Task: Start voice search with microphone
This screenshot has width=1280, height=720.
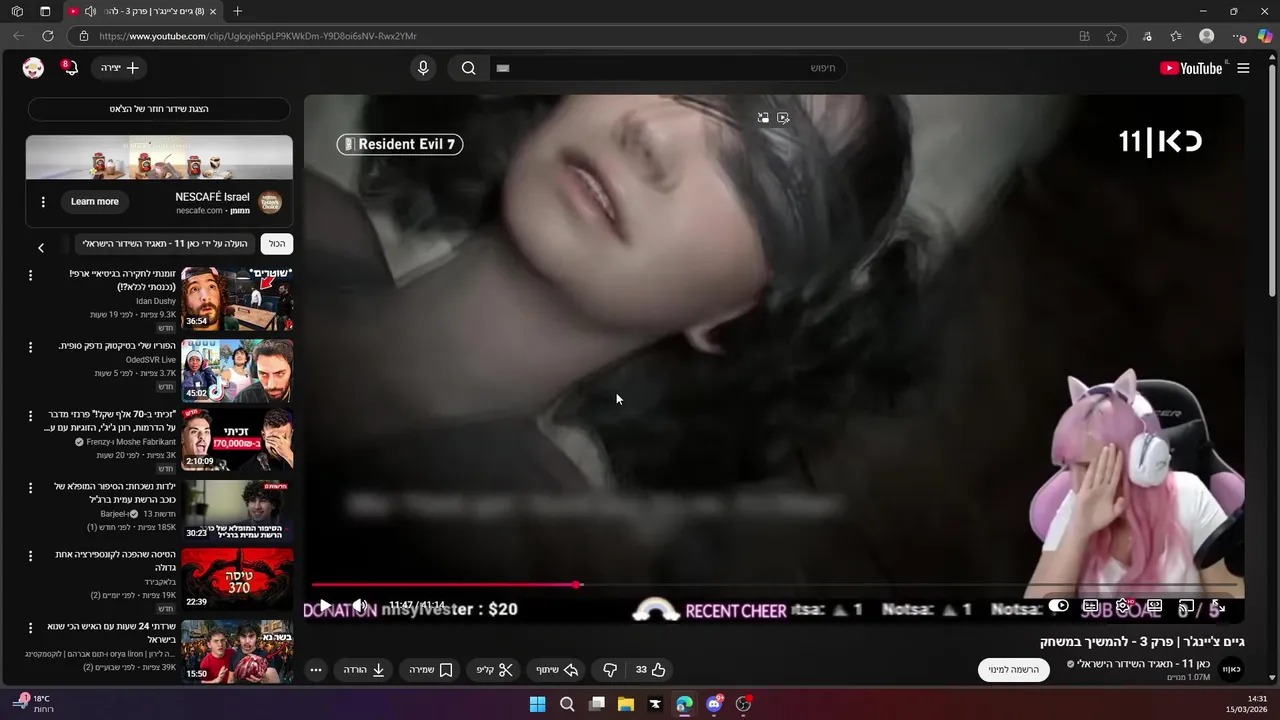Action: coord(423,68)
